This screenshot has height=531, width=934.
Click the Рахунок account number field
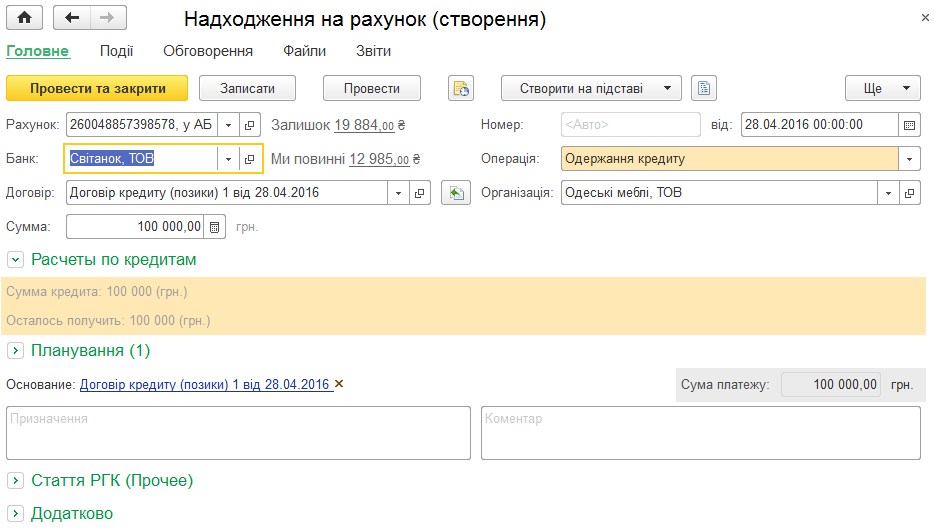click(x=142, y=125)
